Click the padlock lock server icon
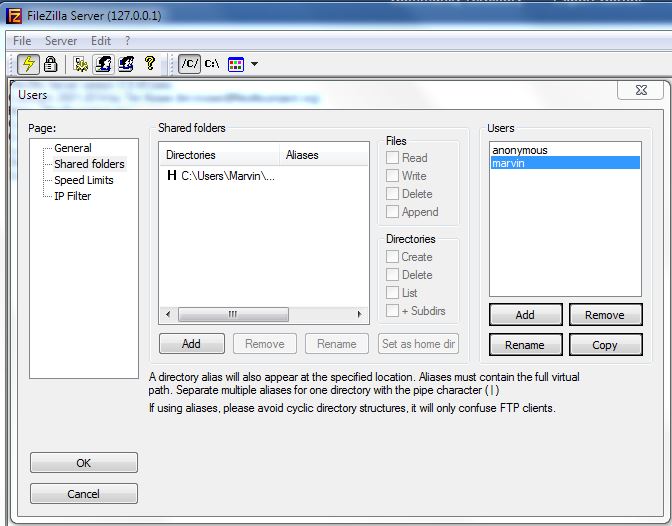Screen dimensions: 672x526 click(51, 64)
